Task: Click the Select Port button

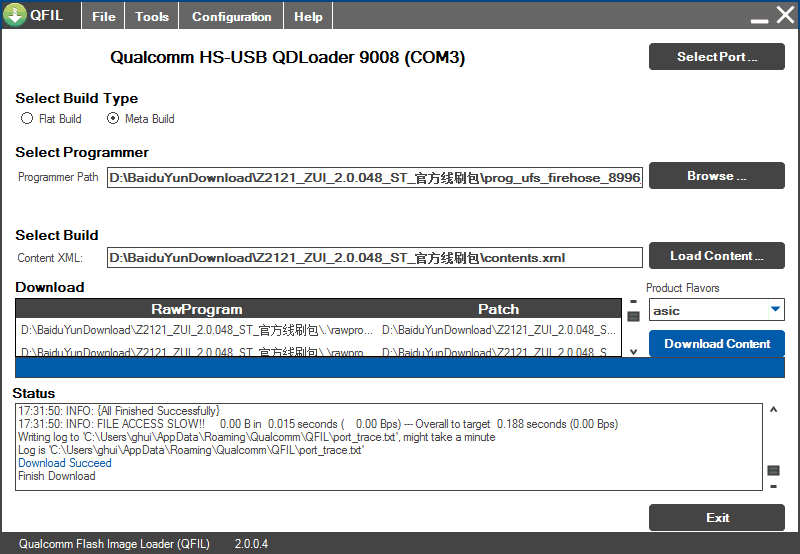Action: [x=716, y=57]
